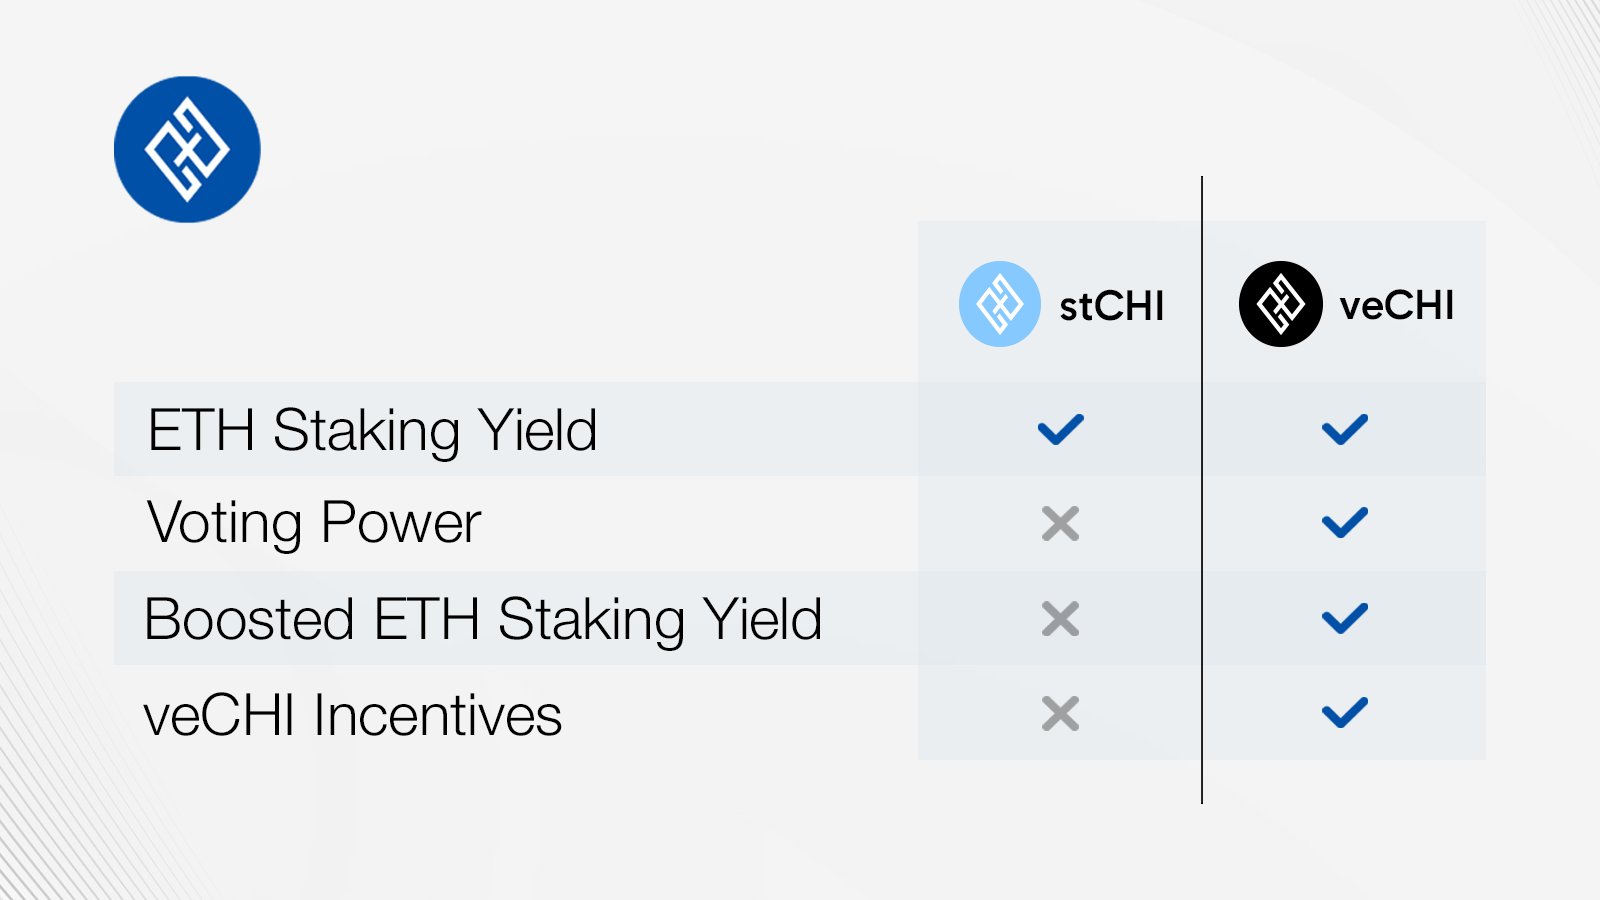
Task: Click veCHI checkmark for Boosted ETH Staking Yield
Action: coord(1344,619)
